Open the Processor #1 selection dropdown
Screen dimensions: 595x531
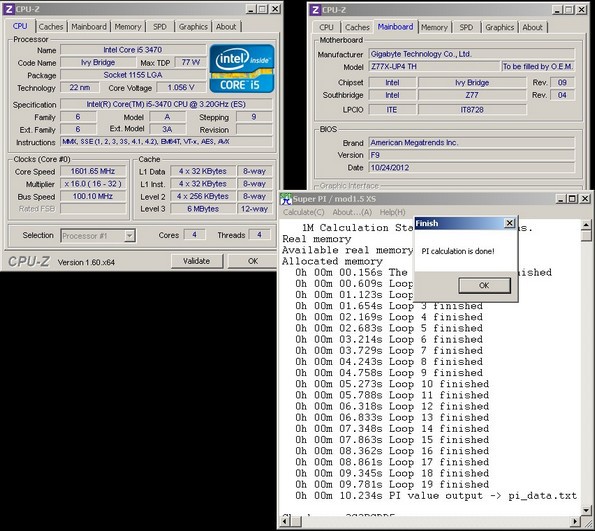(129, 236)
